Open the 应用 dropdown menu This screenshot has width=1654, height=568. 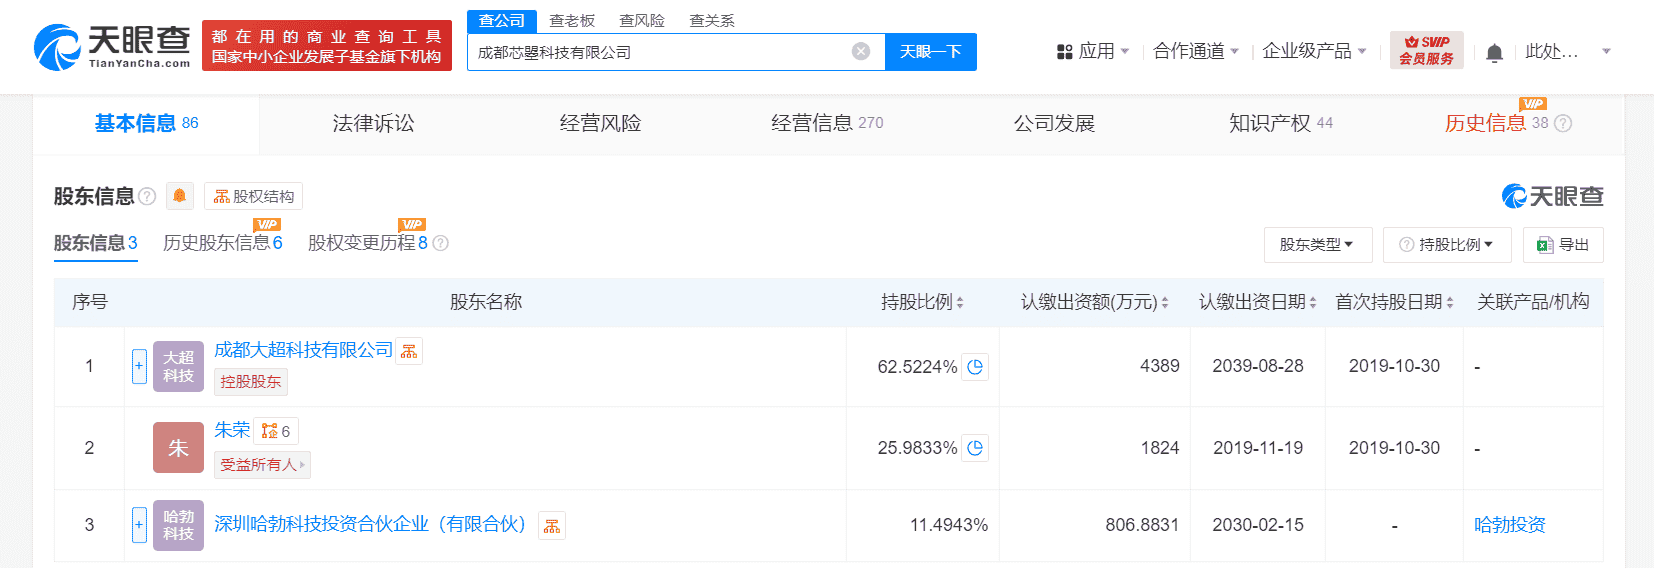click(1094, 51)
